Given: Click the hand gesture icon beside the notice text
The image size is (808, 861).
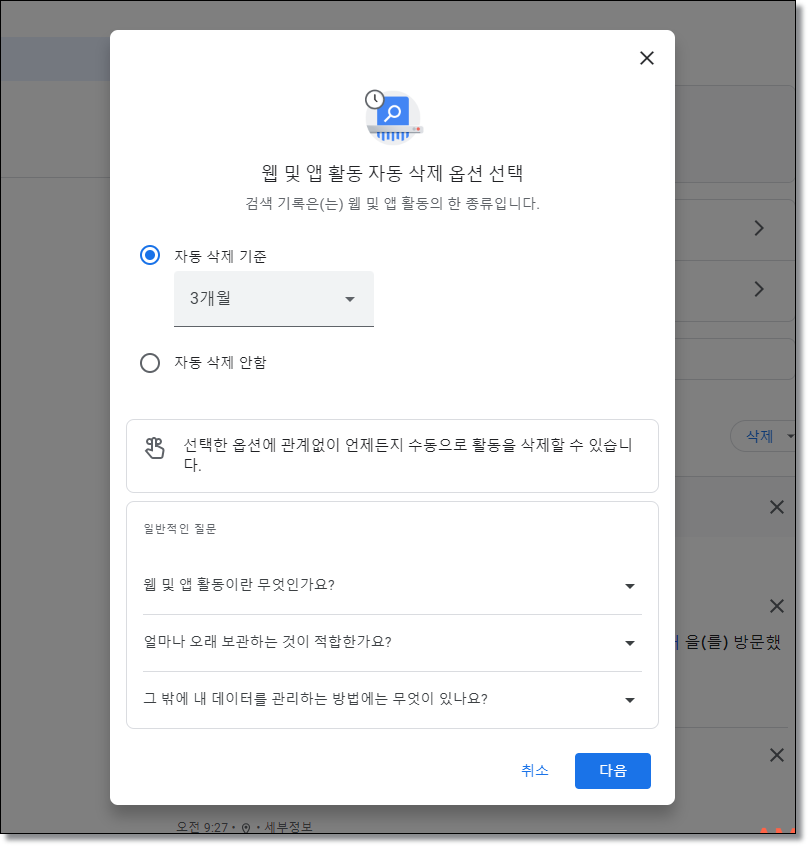Looking at the screenshot, I should 155,450.
